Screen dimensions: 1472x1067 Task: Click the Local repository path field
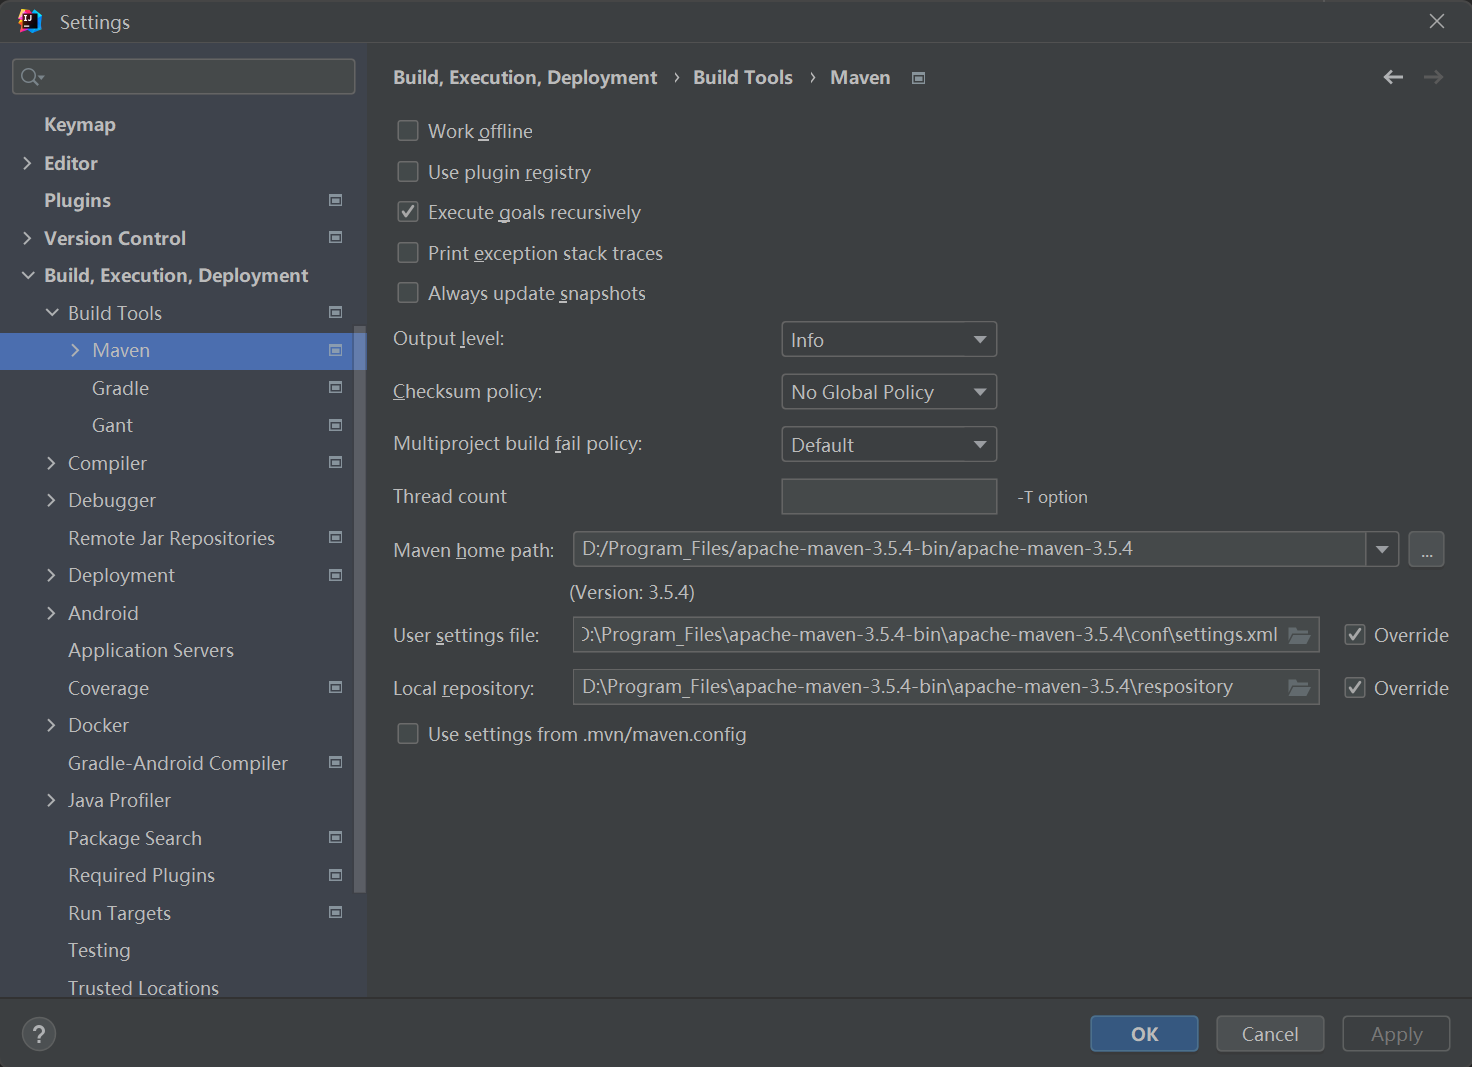click(x=946, y=687)
